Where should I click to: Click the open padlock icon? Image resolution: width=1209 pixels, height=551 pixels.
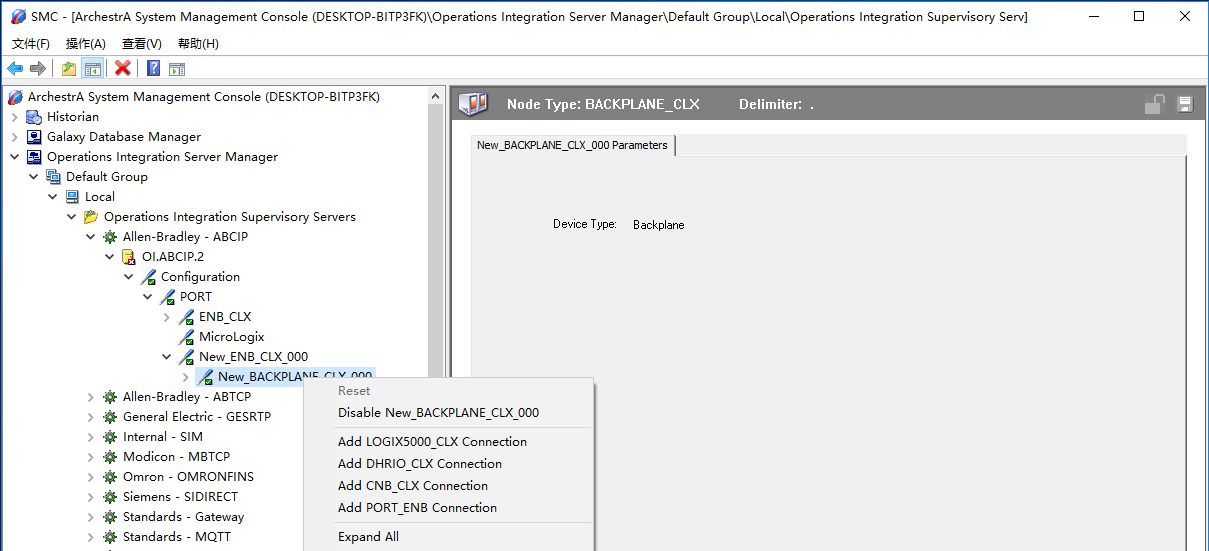[1155, 104]
